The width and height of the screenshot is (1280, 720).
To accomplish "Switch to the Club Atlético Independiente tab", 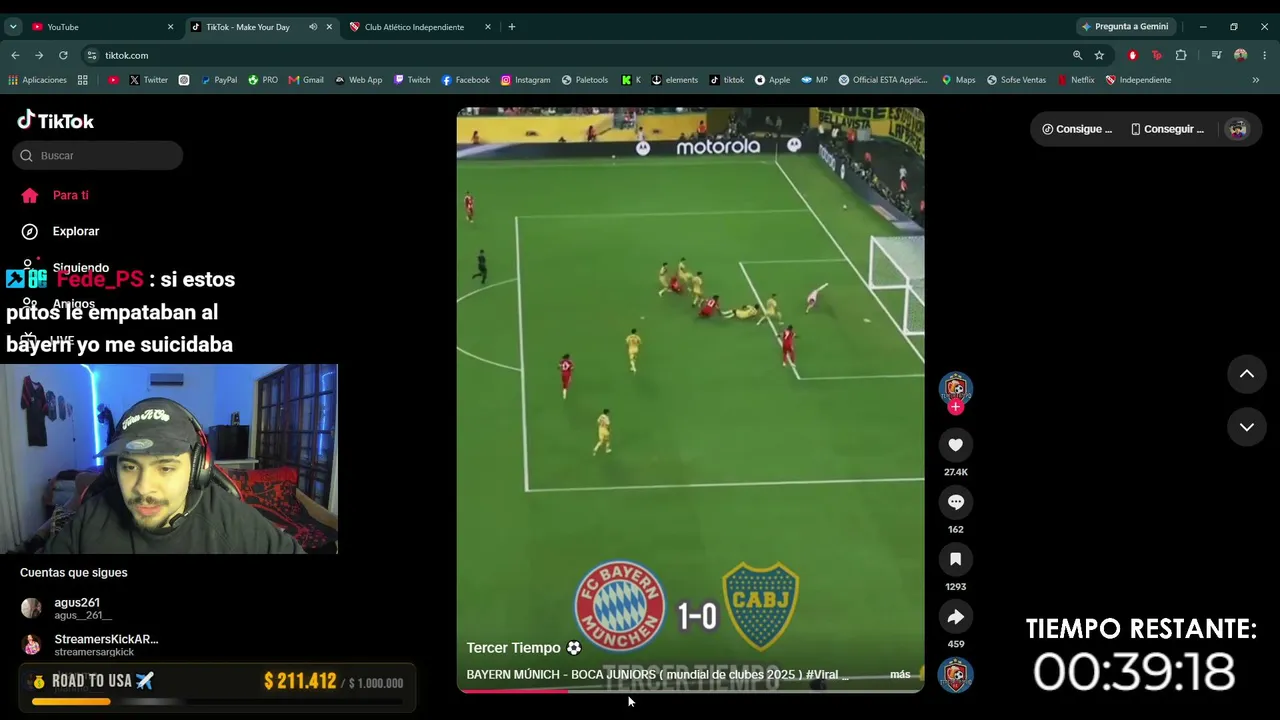I will coord(420,27).
